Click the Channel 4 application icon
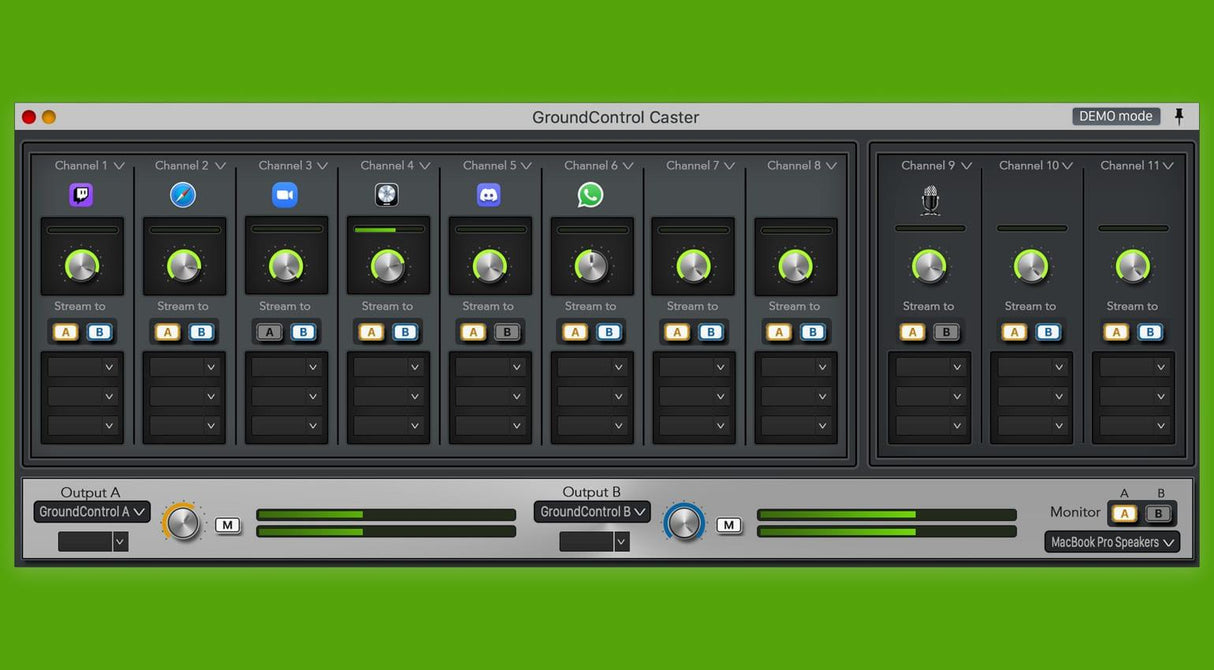Viewport: 1214px width, 670px height. point(387,195)
